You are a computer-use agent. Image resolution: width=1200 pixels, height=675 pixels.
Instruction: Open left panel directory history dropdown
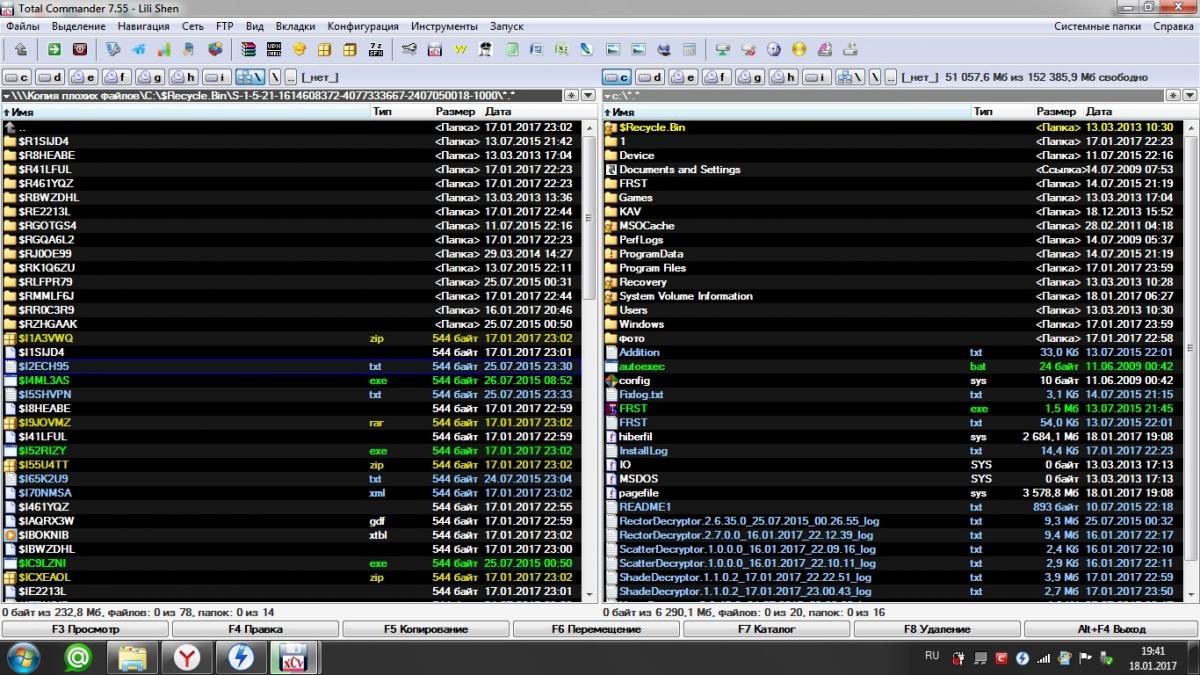[x=586, y=95]
